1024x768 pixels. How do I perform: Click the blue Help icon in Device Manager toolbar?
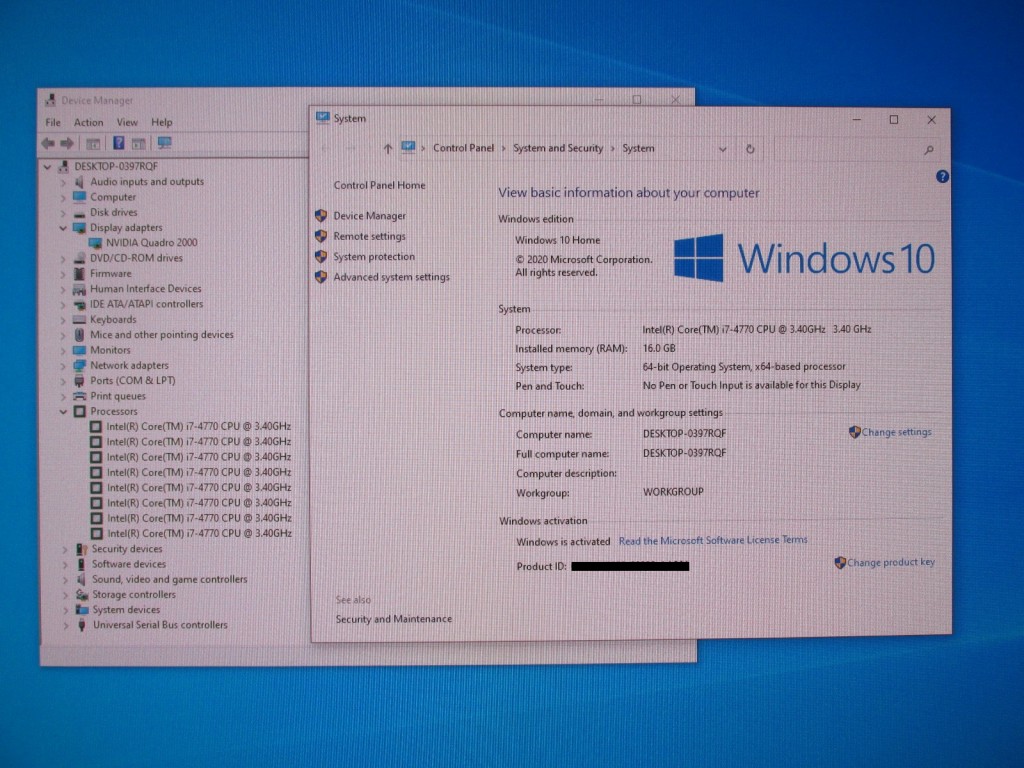[118, 143]
